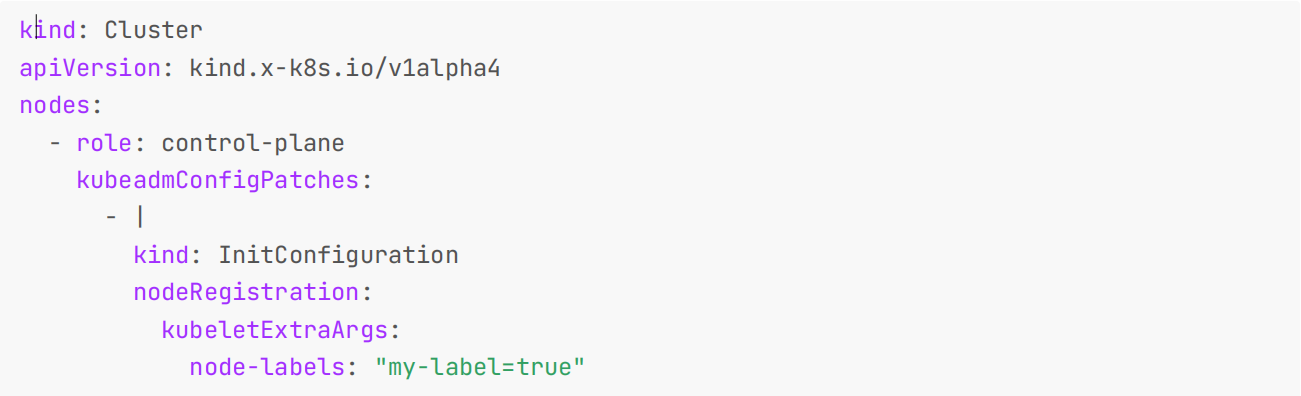Click the 'nodeRegistration' key
Screen dimensions: 1301x396
click(x=245, y=292)
